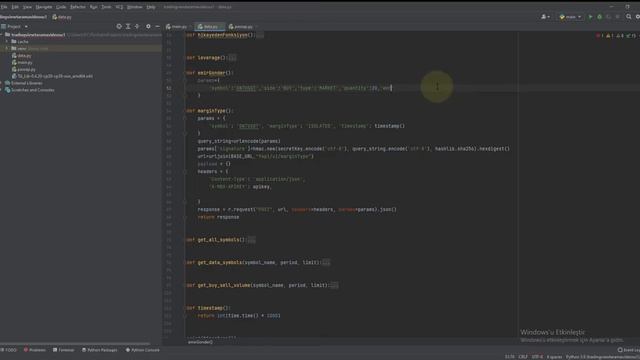Screen dimensions: 640x360
Task: Click the Python interpreter in status bar
Action: [602, 357]
